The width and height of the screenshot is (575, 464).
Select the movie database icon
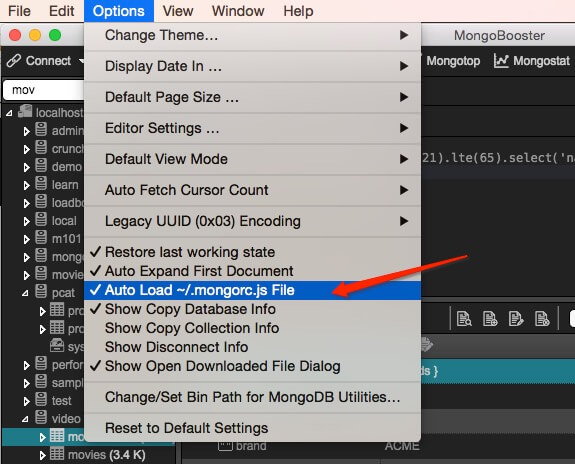(x=41, y=273)
